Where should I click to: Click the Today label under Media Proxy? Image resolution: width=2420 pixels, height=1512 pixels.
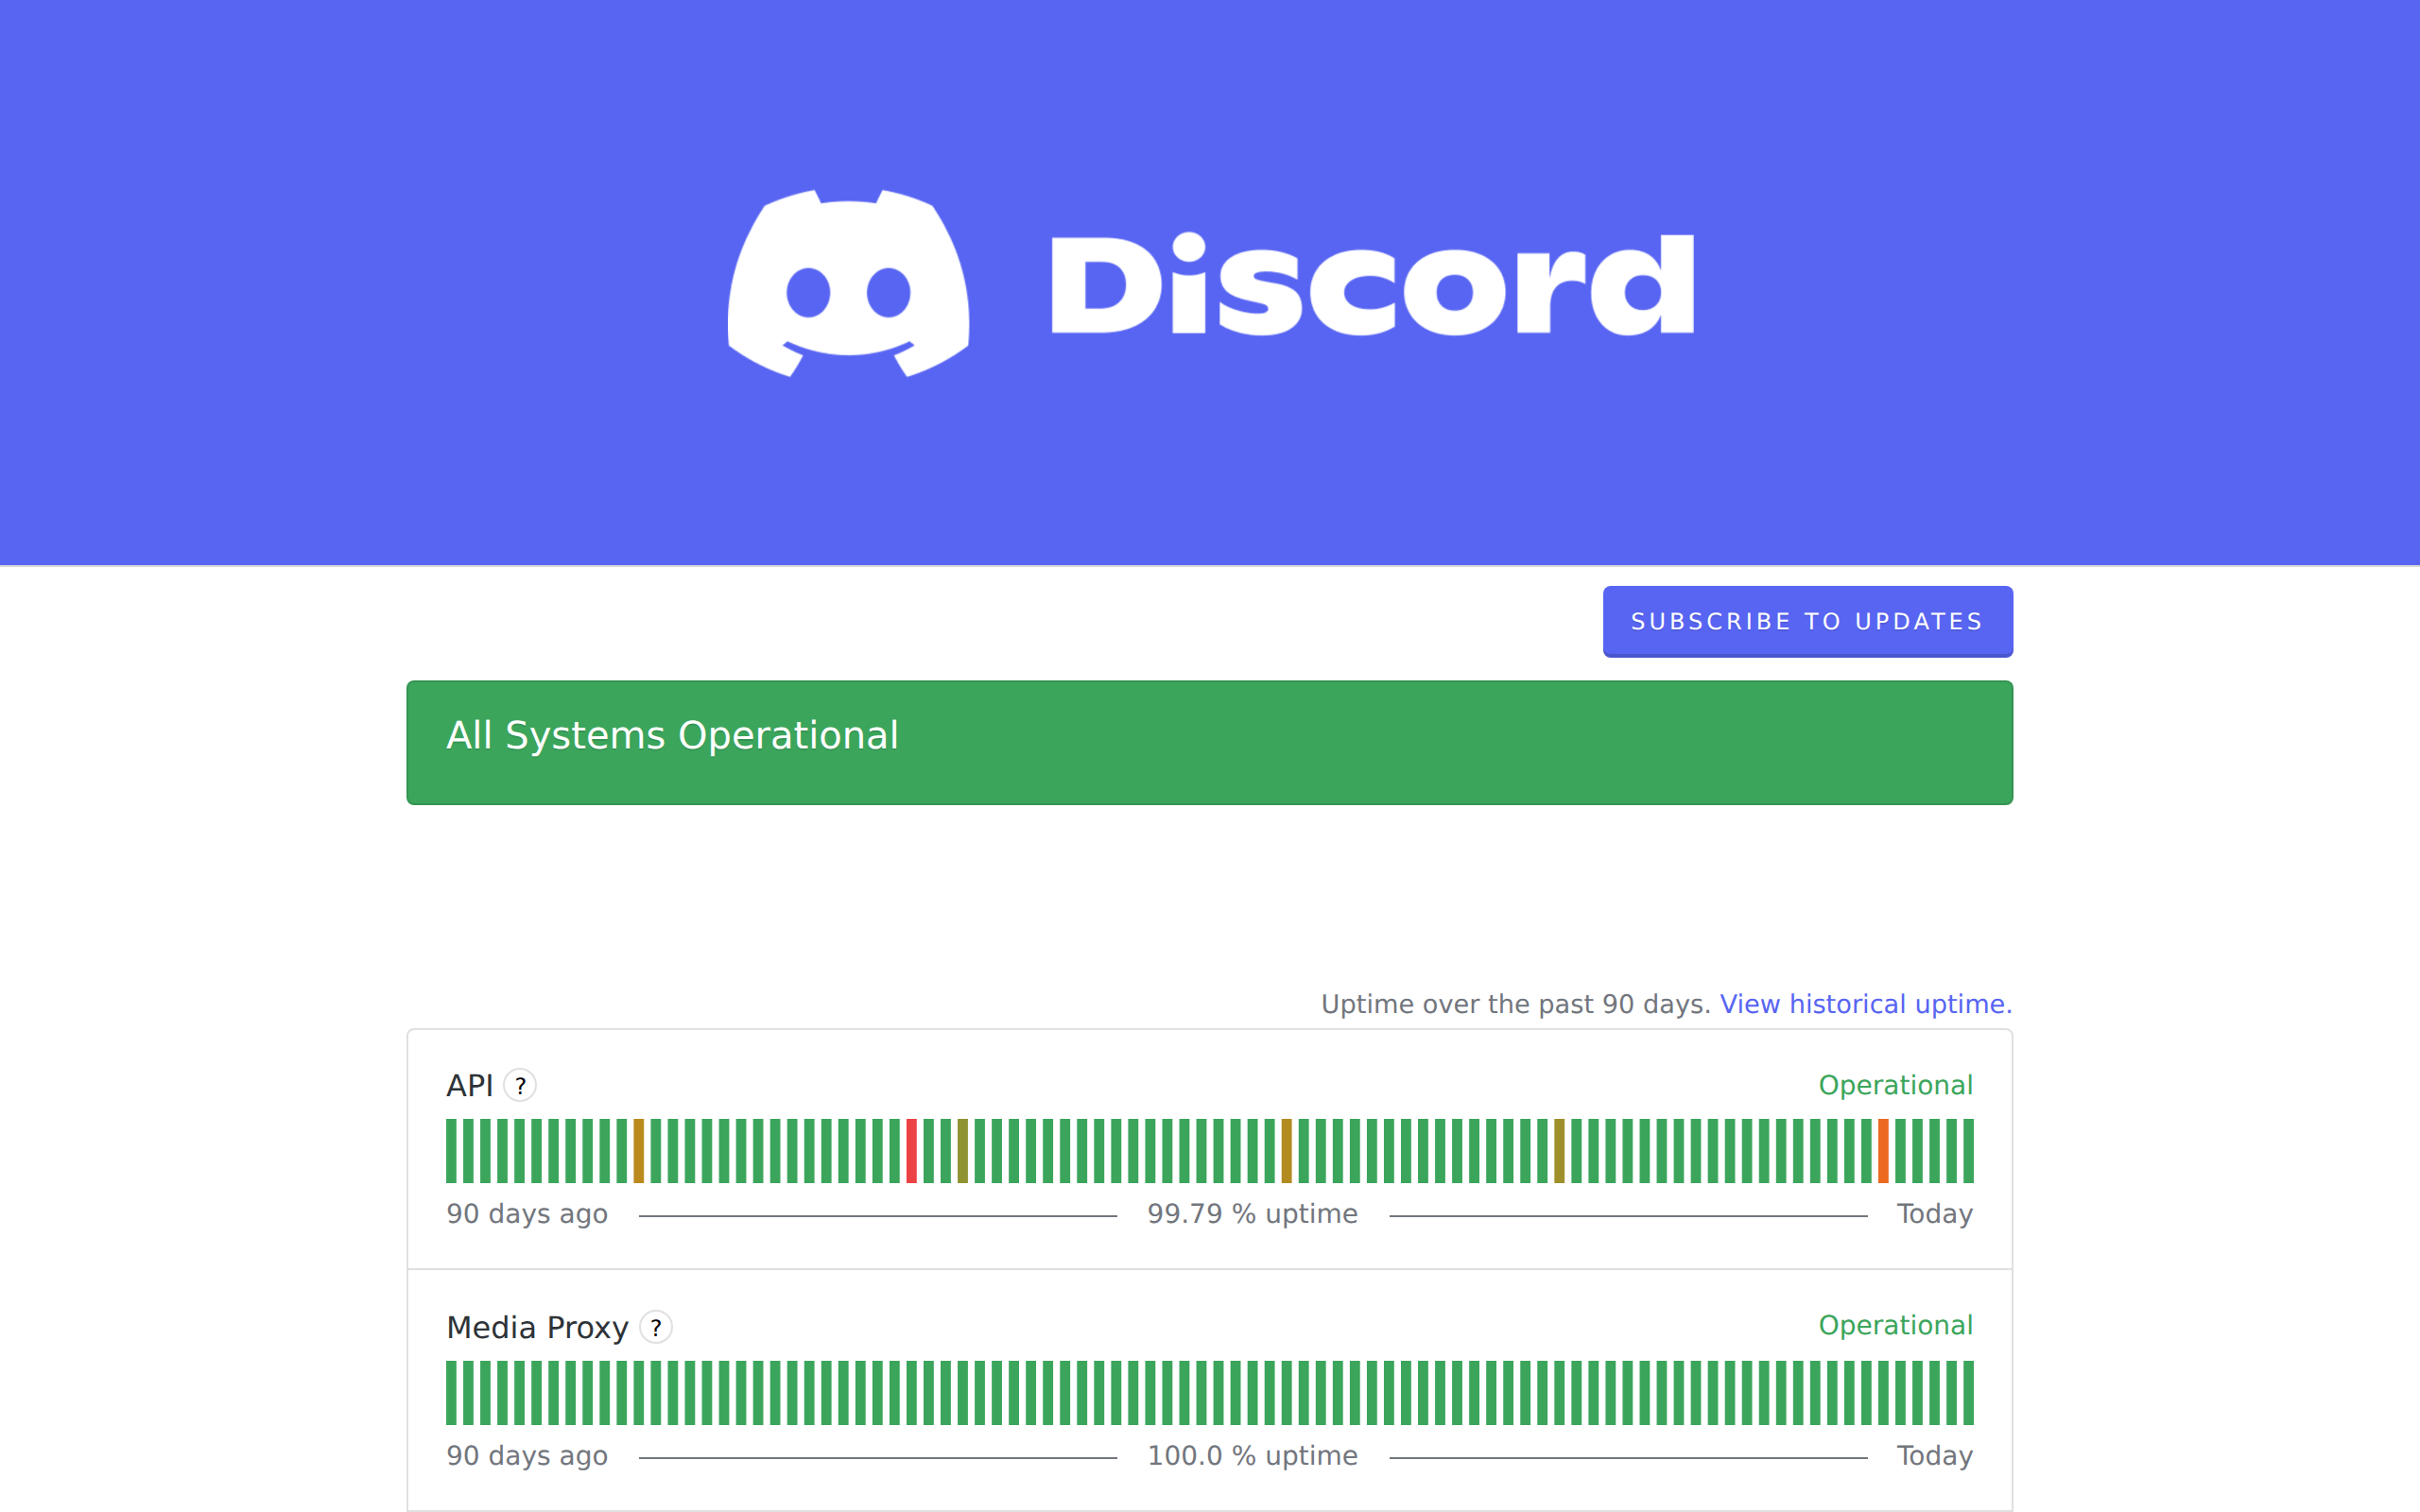[1935, 1455]
